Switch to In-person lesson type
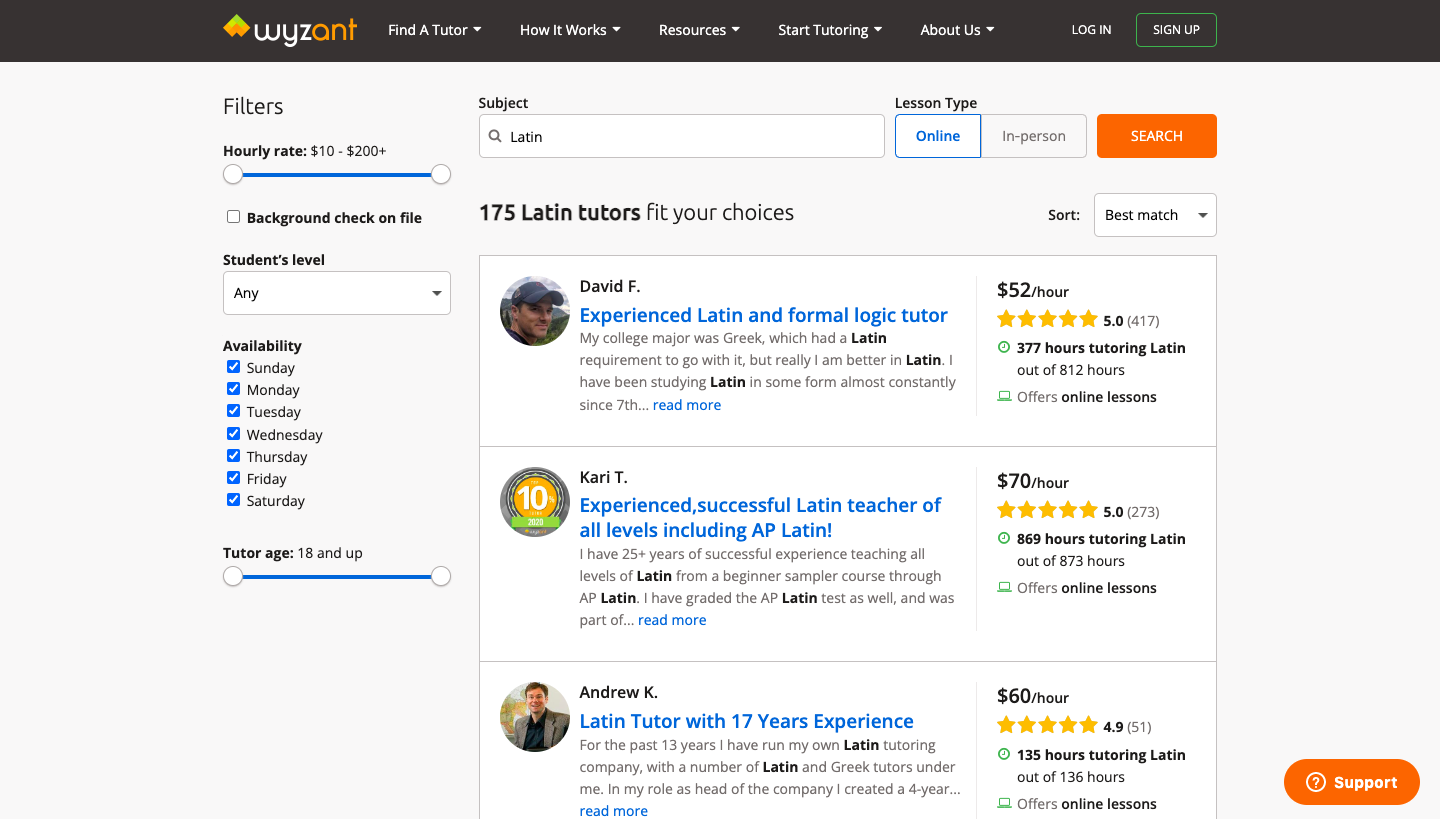Screen dimensions: 1440x819 click(1033, 136)
